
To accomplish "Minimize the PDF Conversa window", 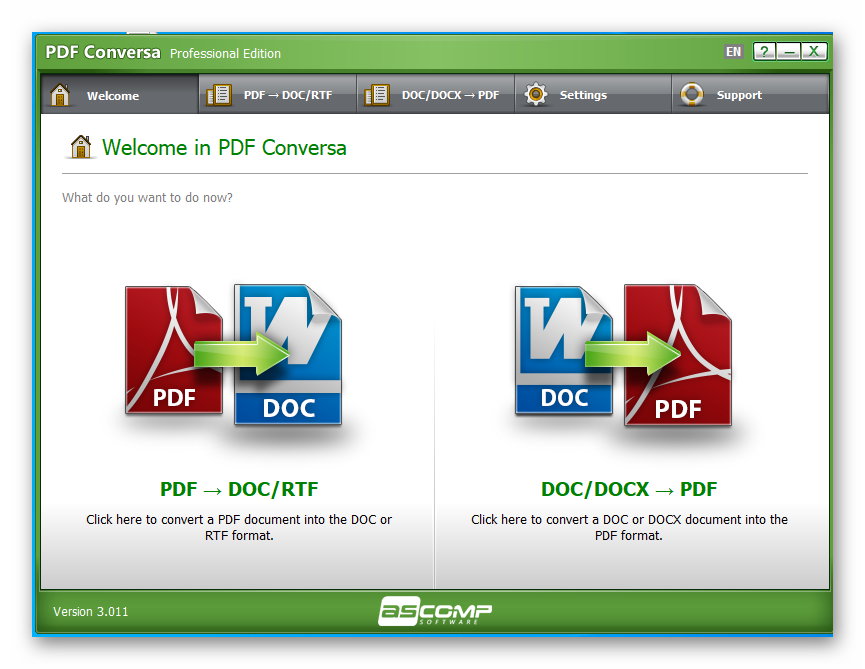I will tap(789, 52).
